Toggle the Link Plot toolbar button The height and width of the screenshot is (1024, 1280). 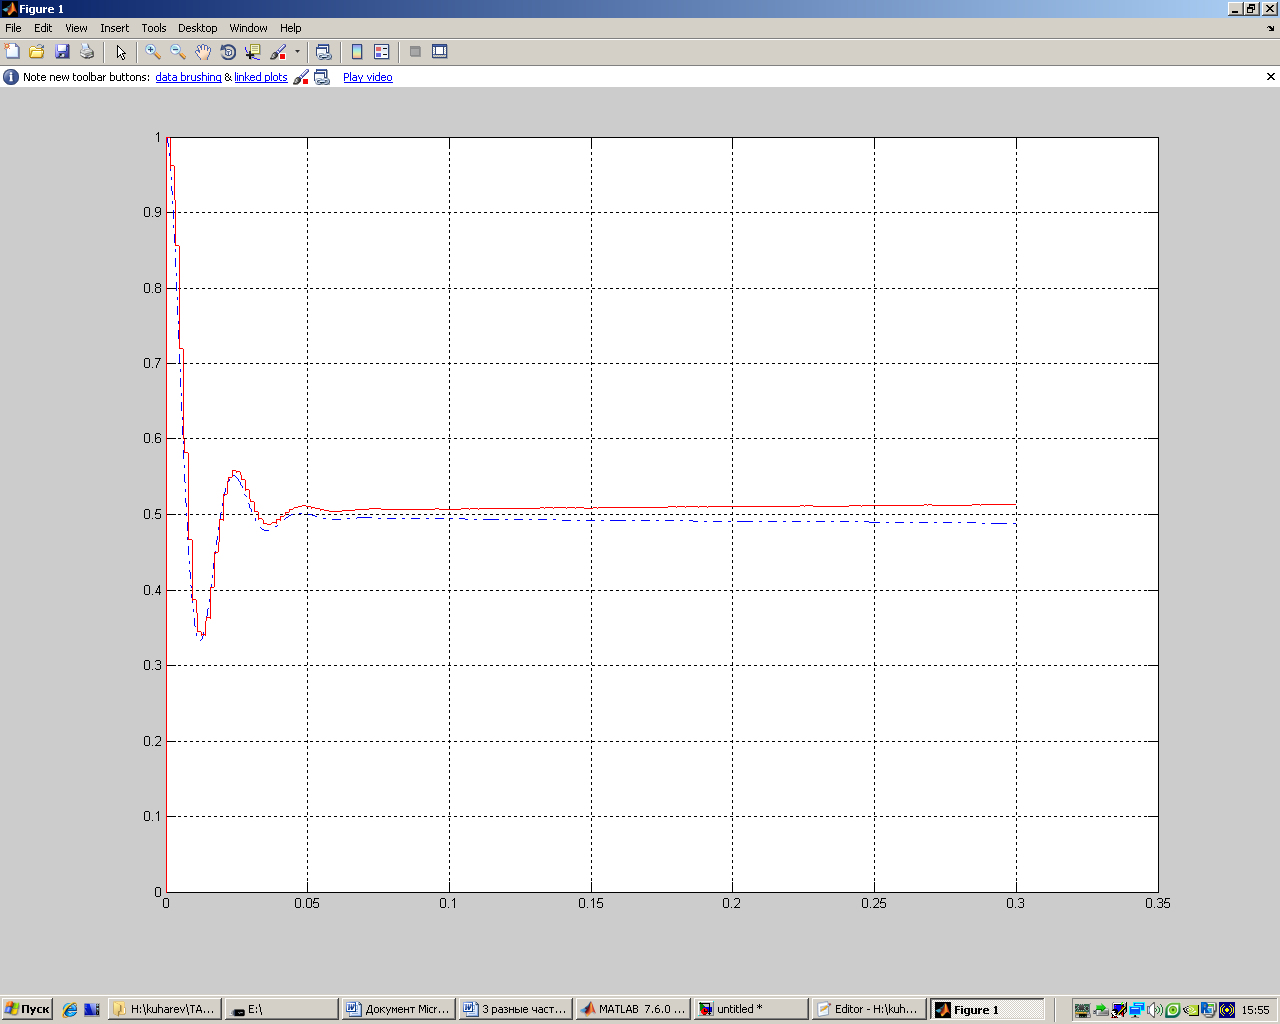(323, 51)
